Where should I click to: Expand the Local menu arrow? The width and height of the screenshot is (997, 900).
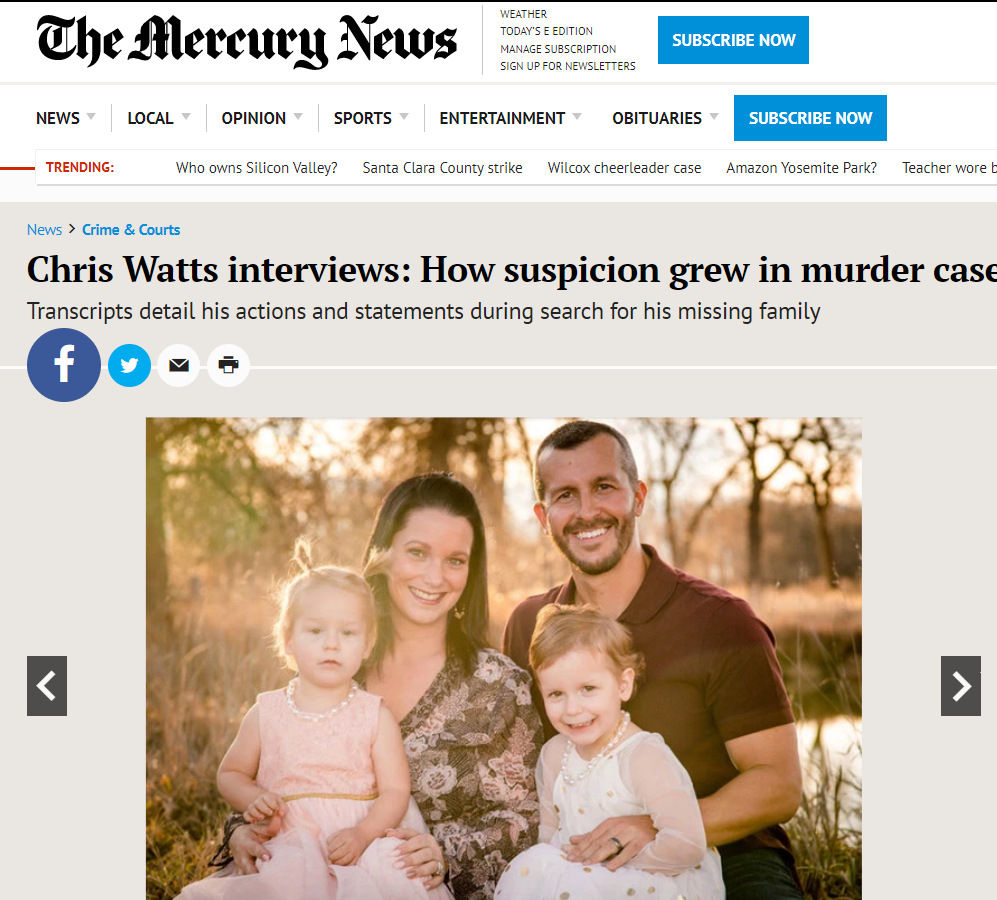pyautogui.click(x=186, y=116)
